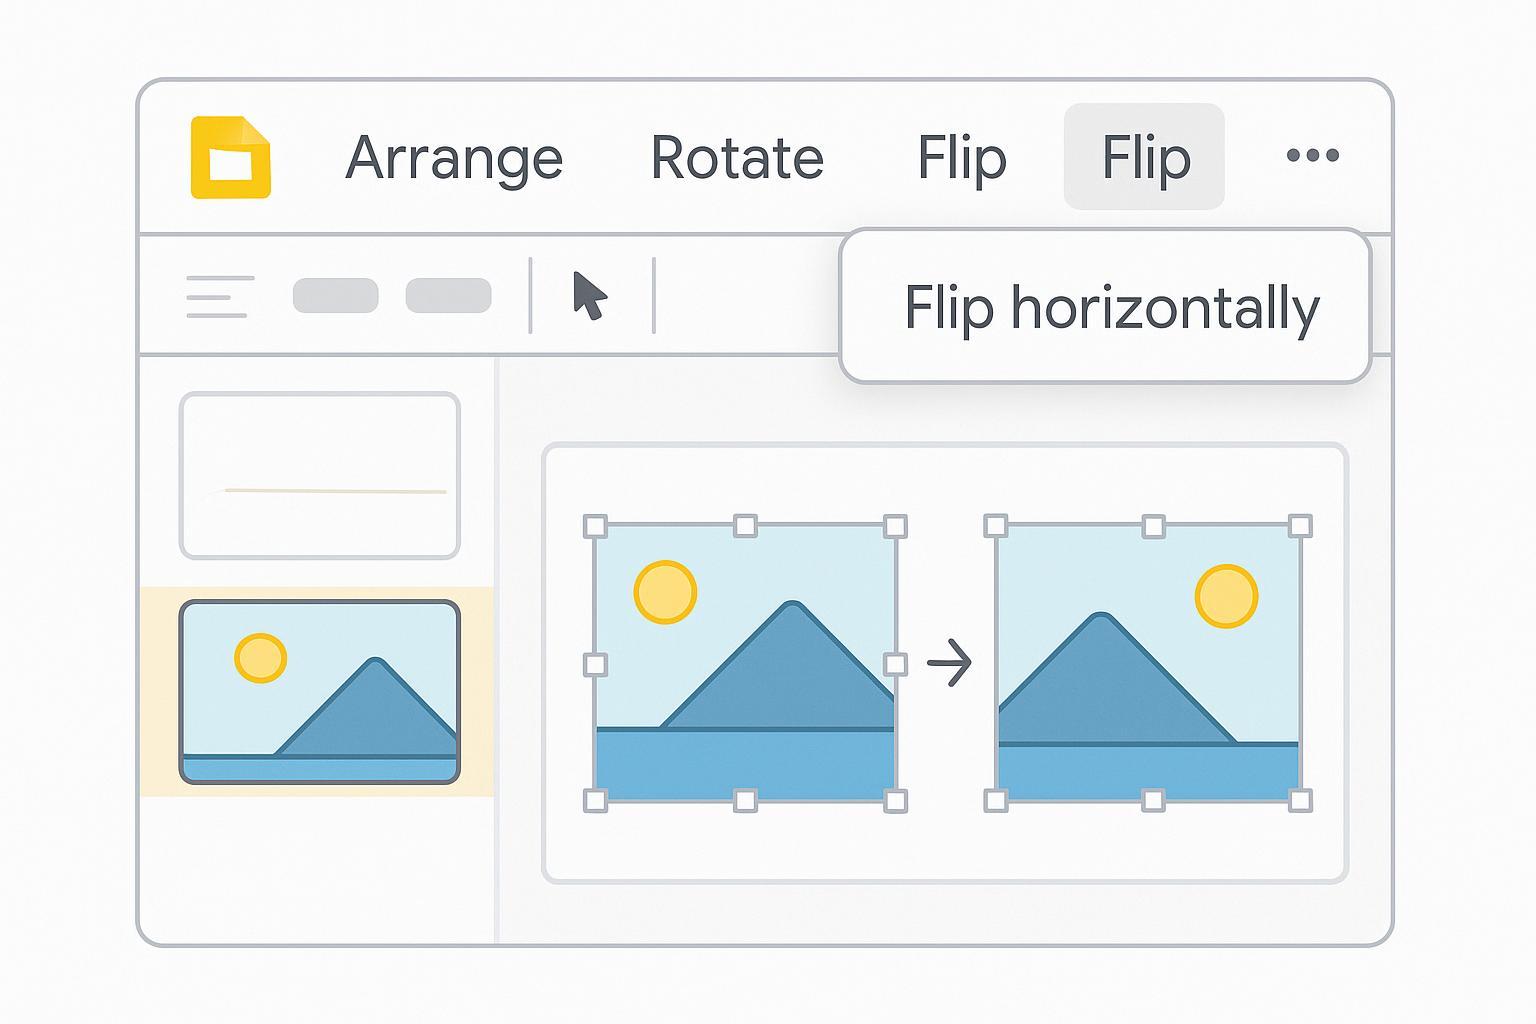The image size is (1536, 1024).
Task: Click the sun in the original canvas image
Action: pyautogui.click(x=665, y=592)
